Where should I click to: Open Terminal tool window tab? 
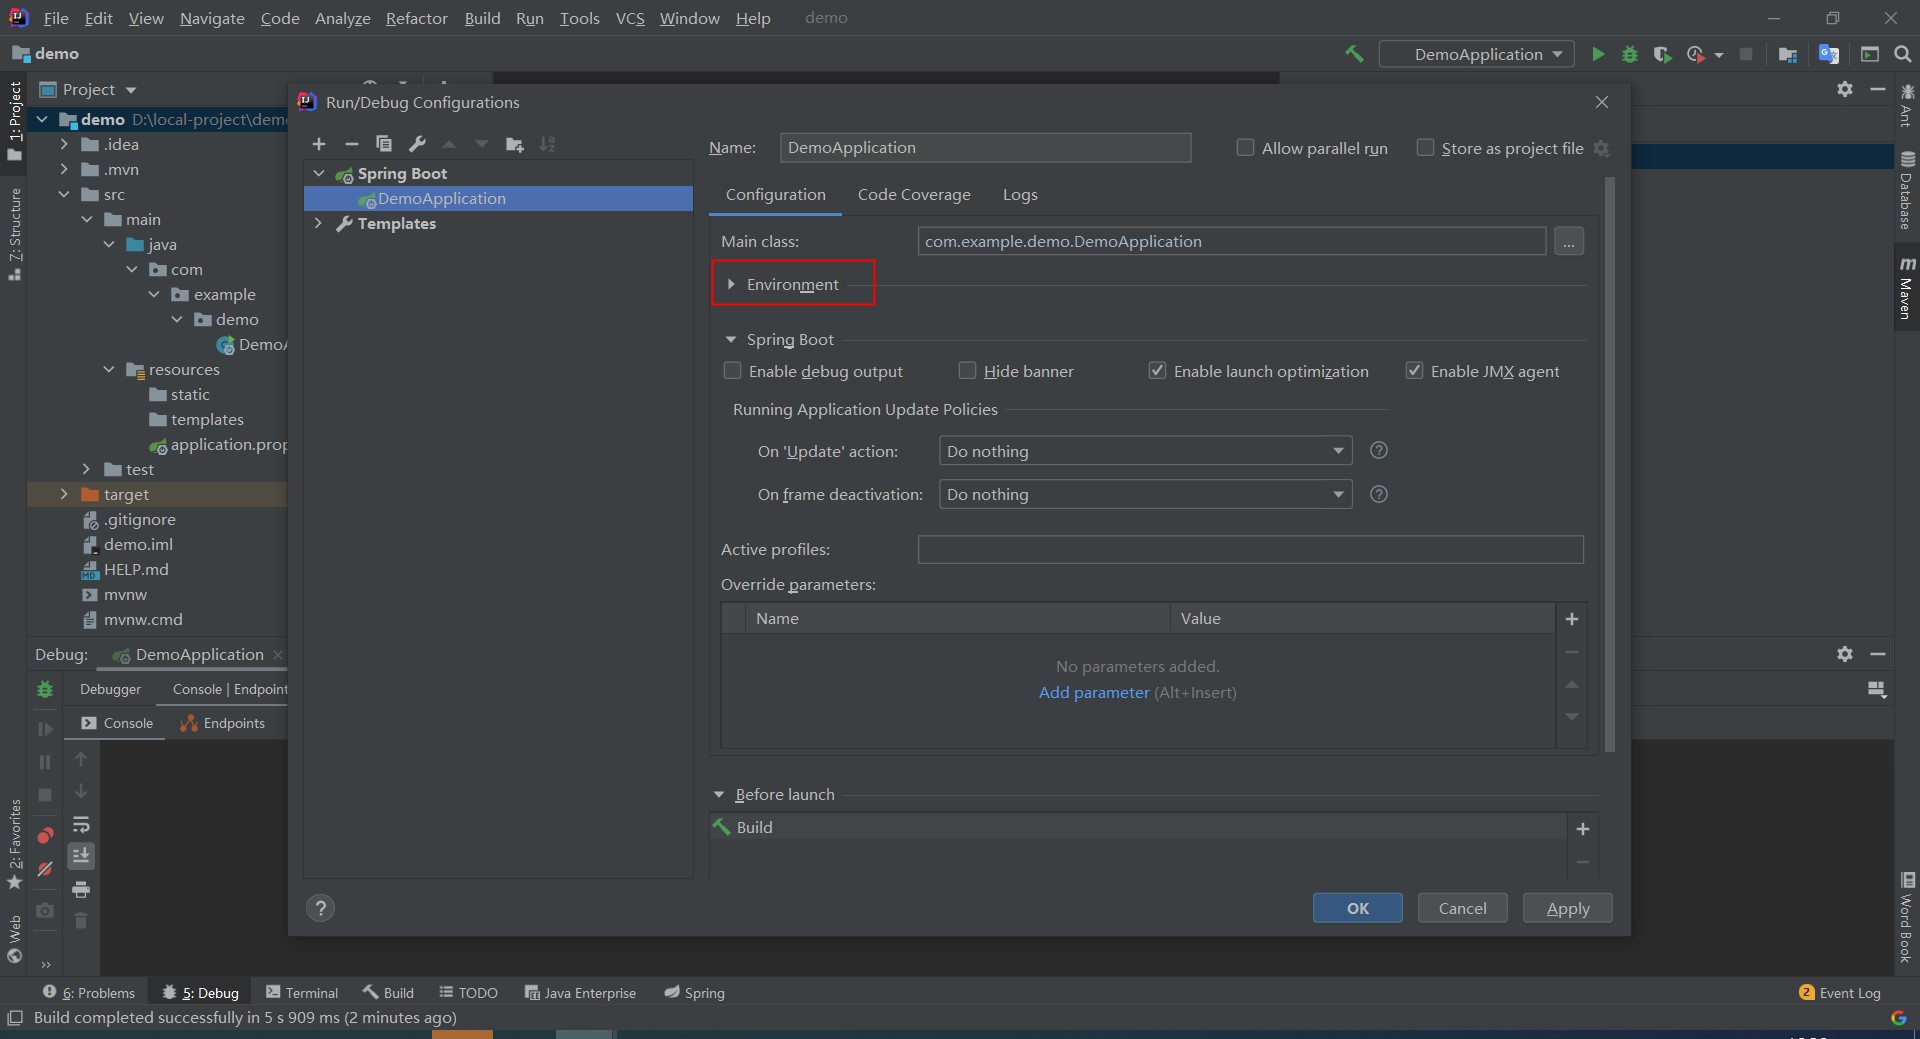point(302,993)
